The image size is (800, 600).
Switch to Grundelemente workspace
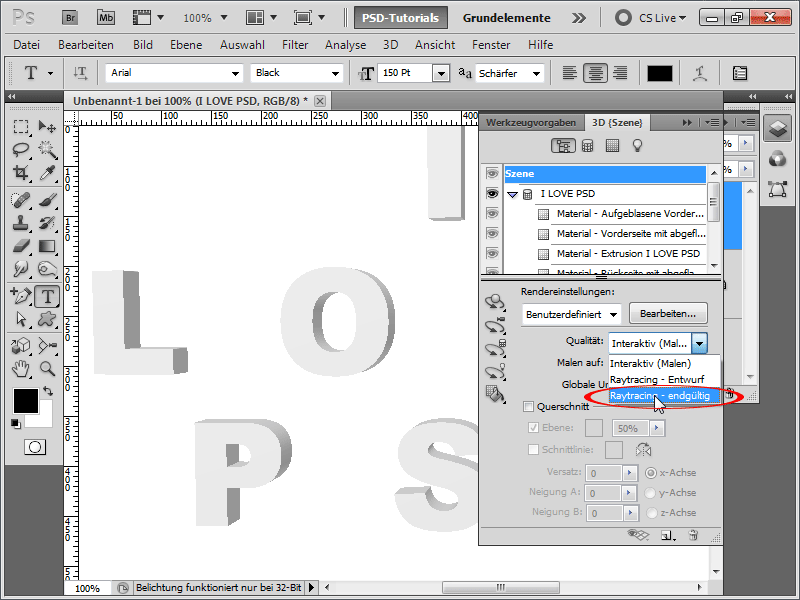click(x=507, y=18)
